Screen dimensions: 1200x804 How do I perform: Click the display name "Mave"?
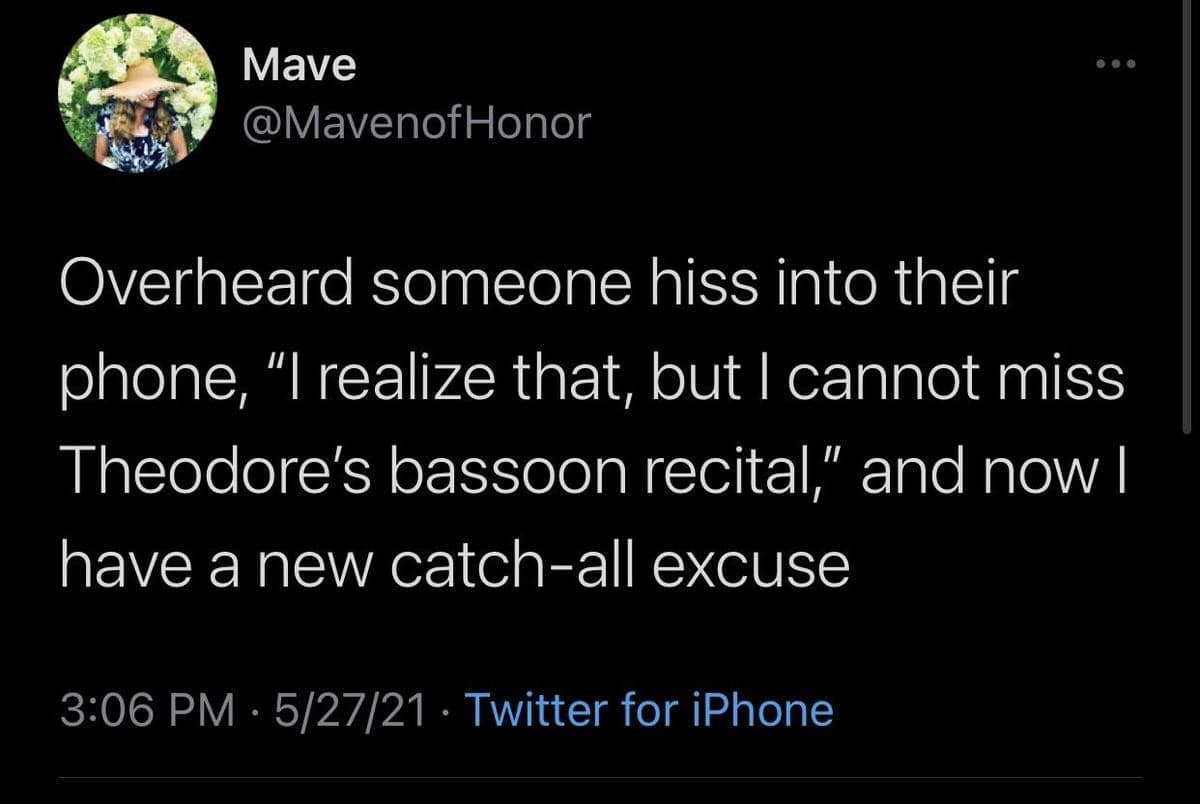[298, 66]
